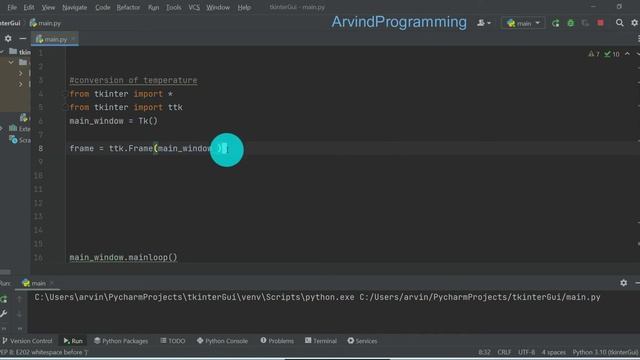This screenshot has width=640, height=360.
Task: Open the Window menu
Action: [218, 7]
